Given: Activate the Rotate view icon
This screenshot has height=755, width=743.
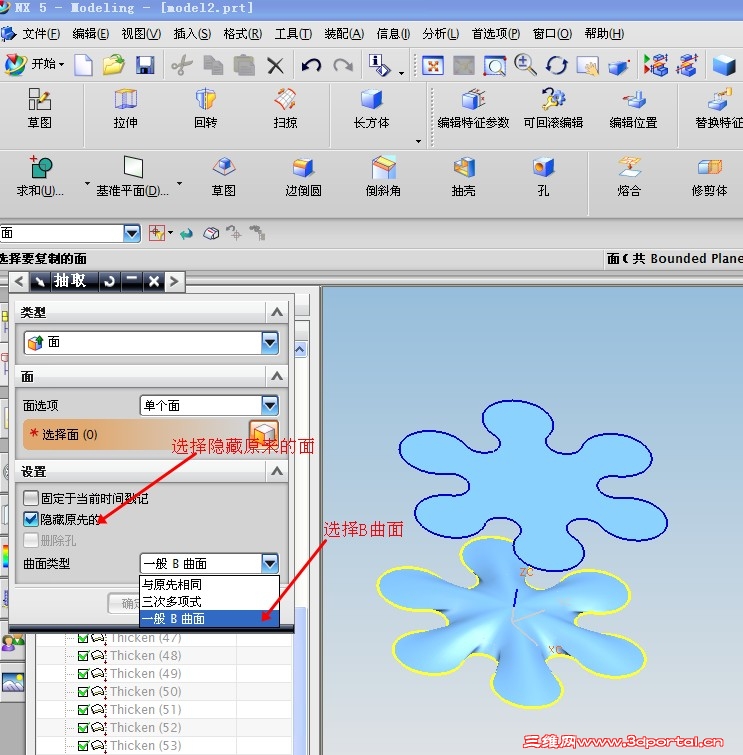Looking at the screenshot, I should (x=557, y=65).
